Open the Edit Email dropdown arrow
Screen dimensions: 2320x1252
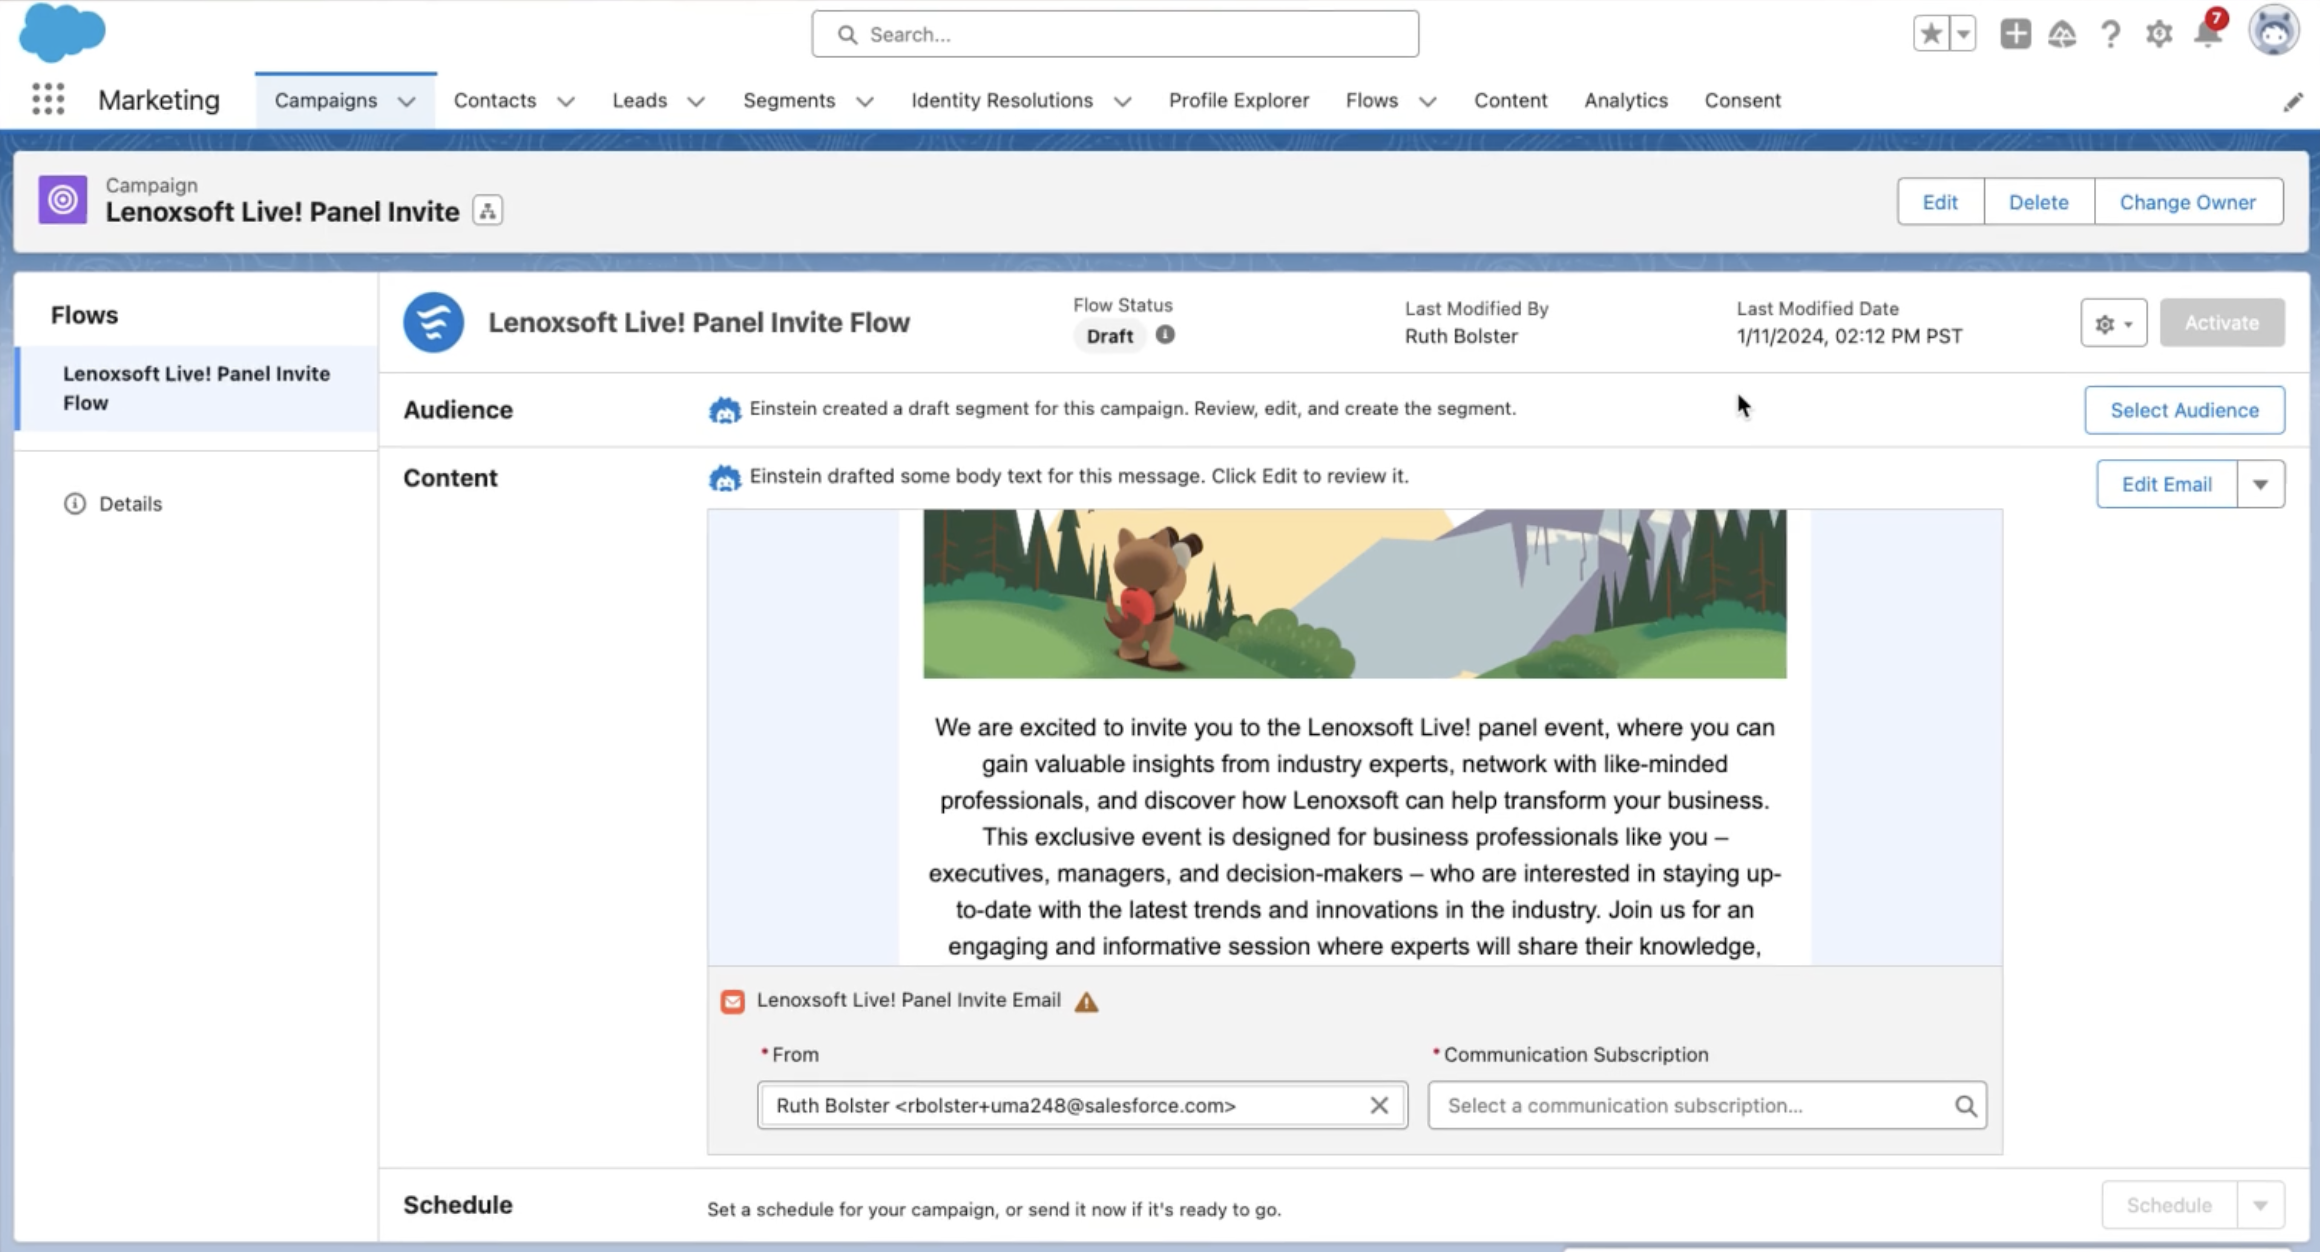pos(2261,484)
